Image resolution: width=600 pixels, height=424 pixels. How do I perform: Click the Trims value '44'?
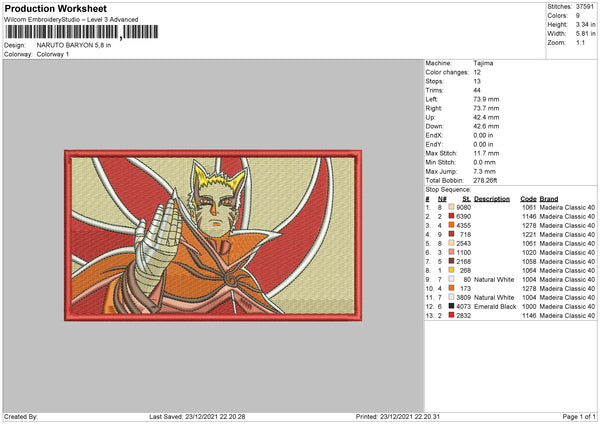click(x=477, y=90)
